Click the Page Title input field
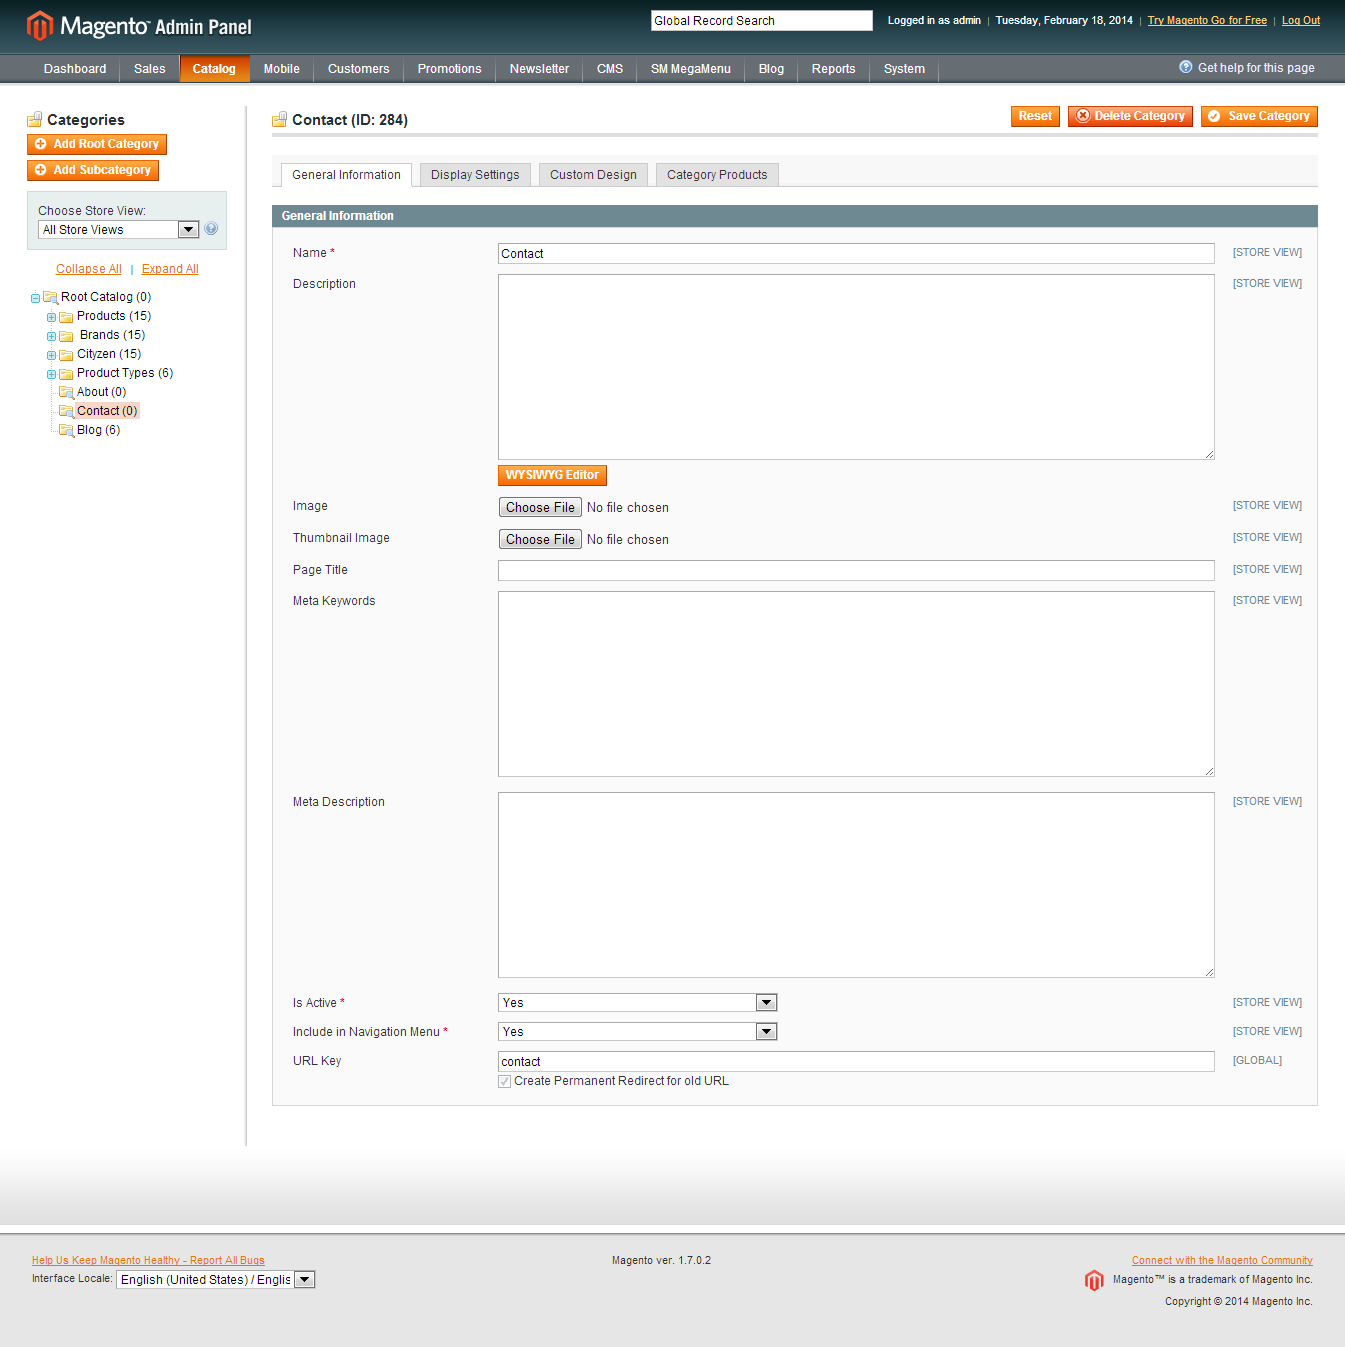Image resolution: width=1345 pixels, height=1347 pixels. click(x=856, y=570)
